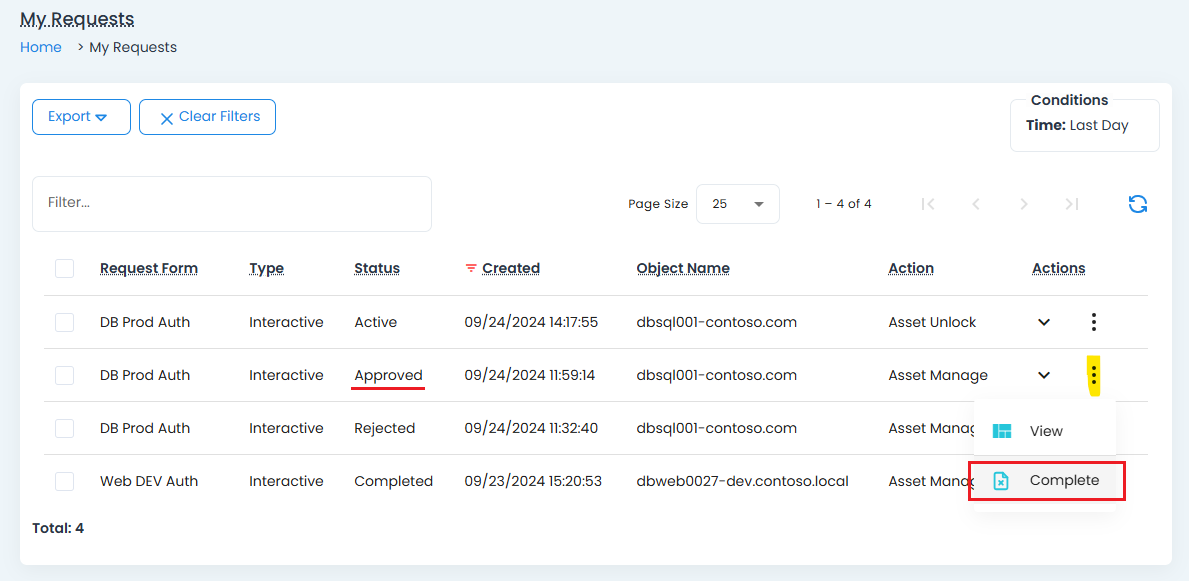Click the Clear Filters button
The height and width of the screenshot is (581, 1189).
207,117
